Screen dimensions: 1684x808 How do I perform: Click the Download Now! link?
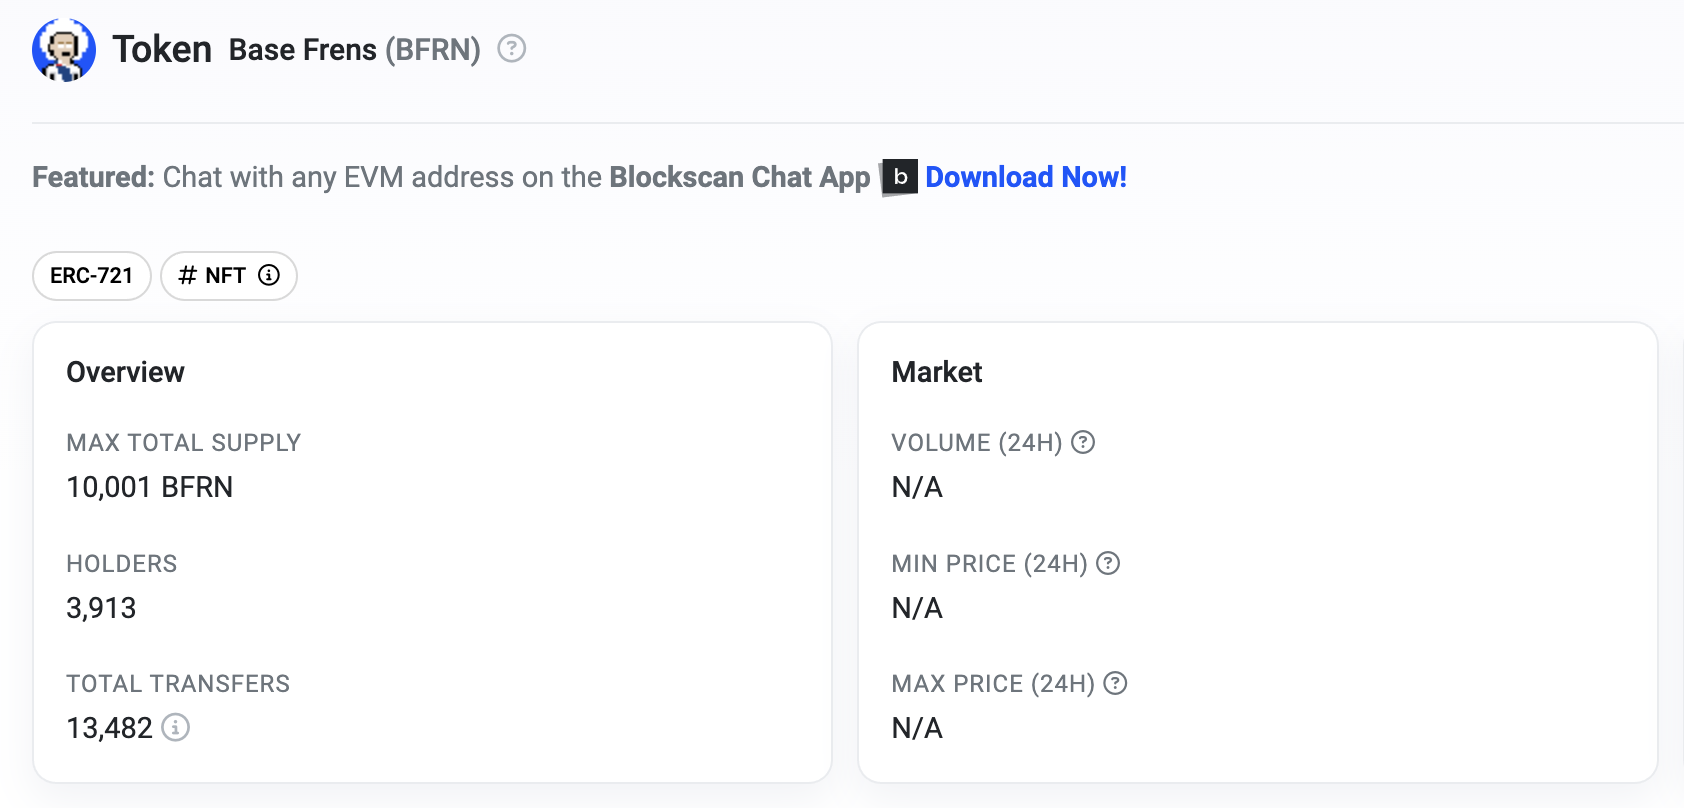tap(1026, 177)
